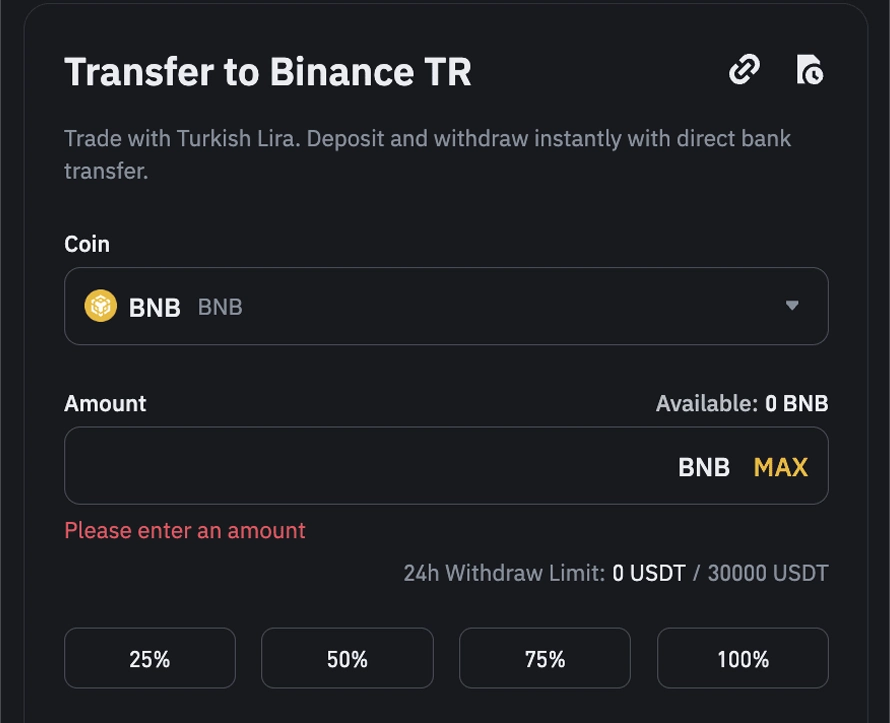Image resolution: width=890 pixels, height=723 pixels.
Task: Click the Available 0 BNB balance text
Action: coord(741,404)
